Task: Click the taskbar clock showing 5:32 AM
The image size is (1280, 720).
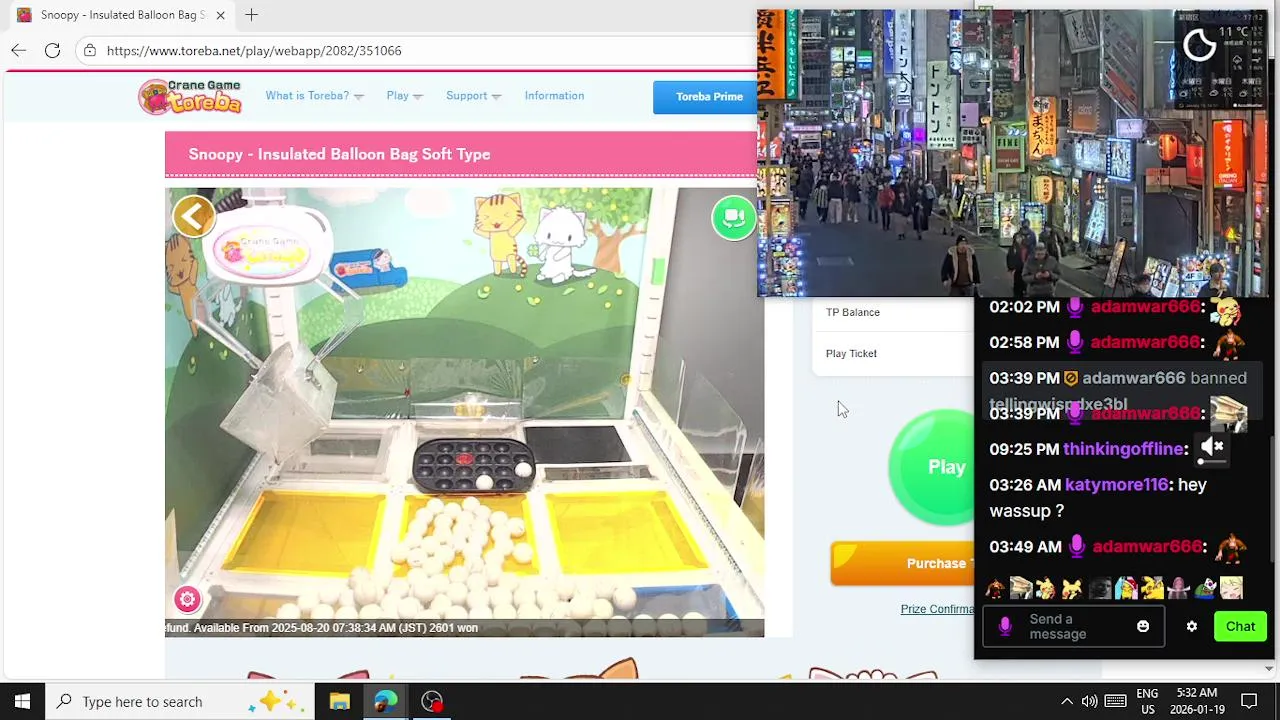Action: tap(1196, 701)
